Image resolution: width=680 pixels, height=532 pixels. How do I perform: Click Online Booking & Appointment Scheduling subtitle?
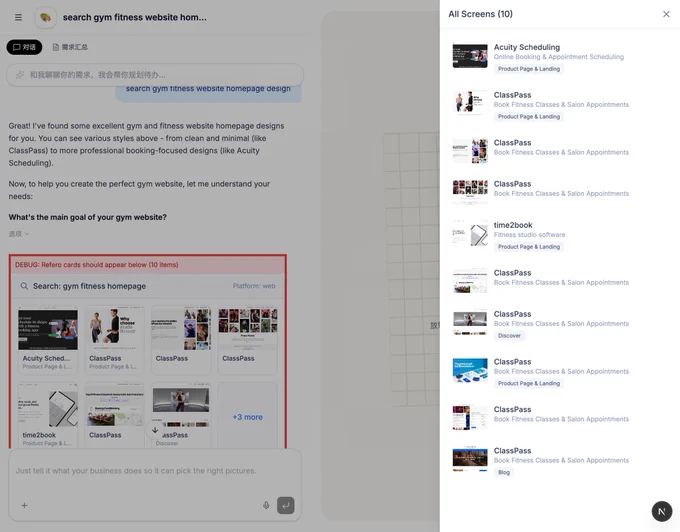point(559,57)
